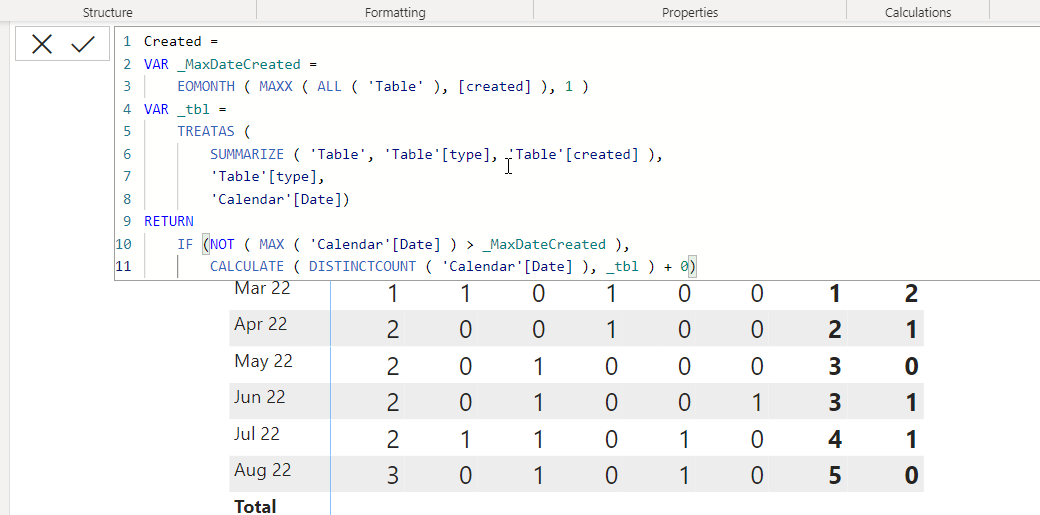The image size is (1040, 515).
Task: Click the Structure ribbon group label
Action: click(x=107, y=13)
